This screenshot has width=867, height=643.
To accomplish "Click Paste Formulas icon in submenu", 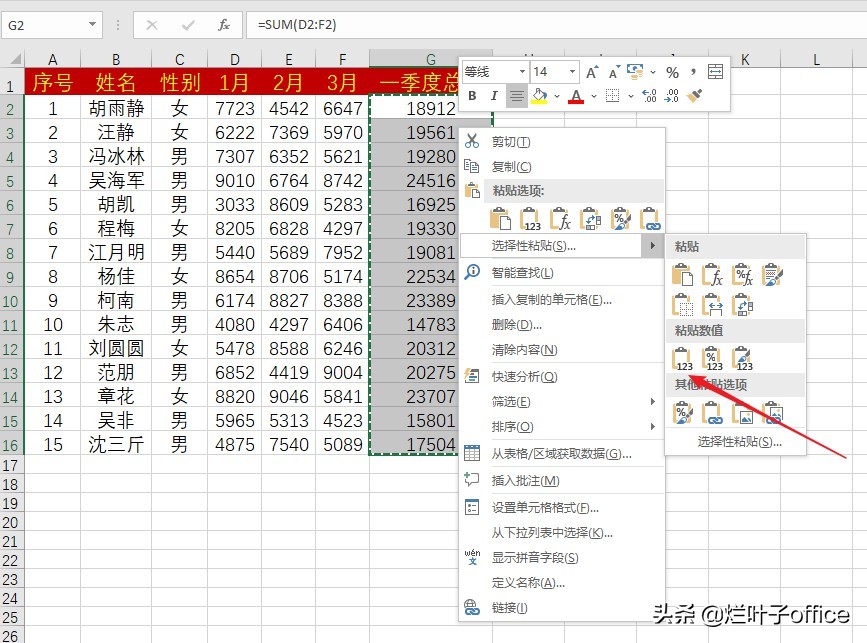I will [712, 274].
